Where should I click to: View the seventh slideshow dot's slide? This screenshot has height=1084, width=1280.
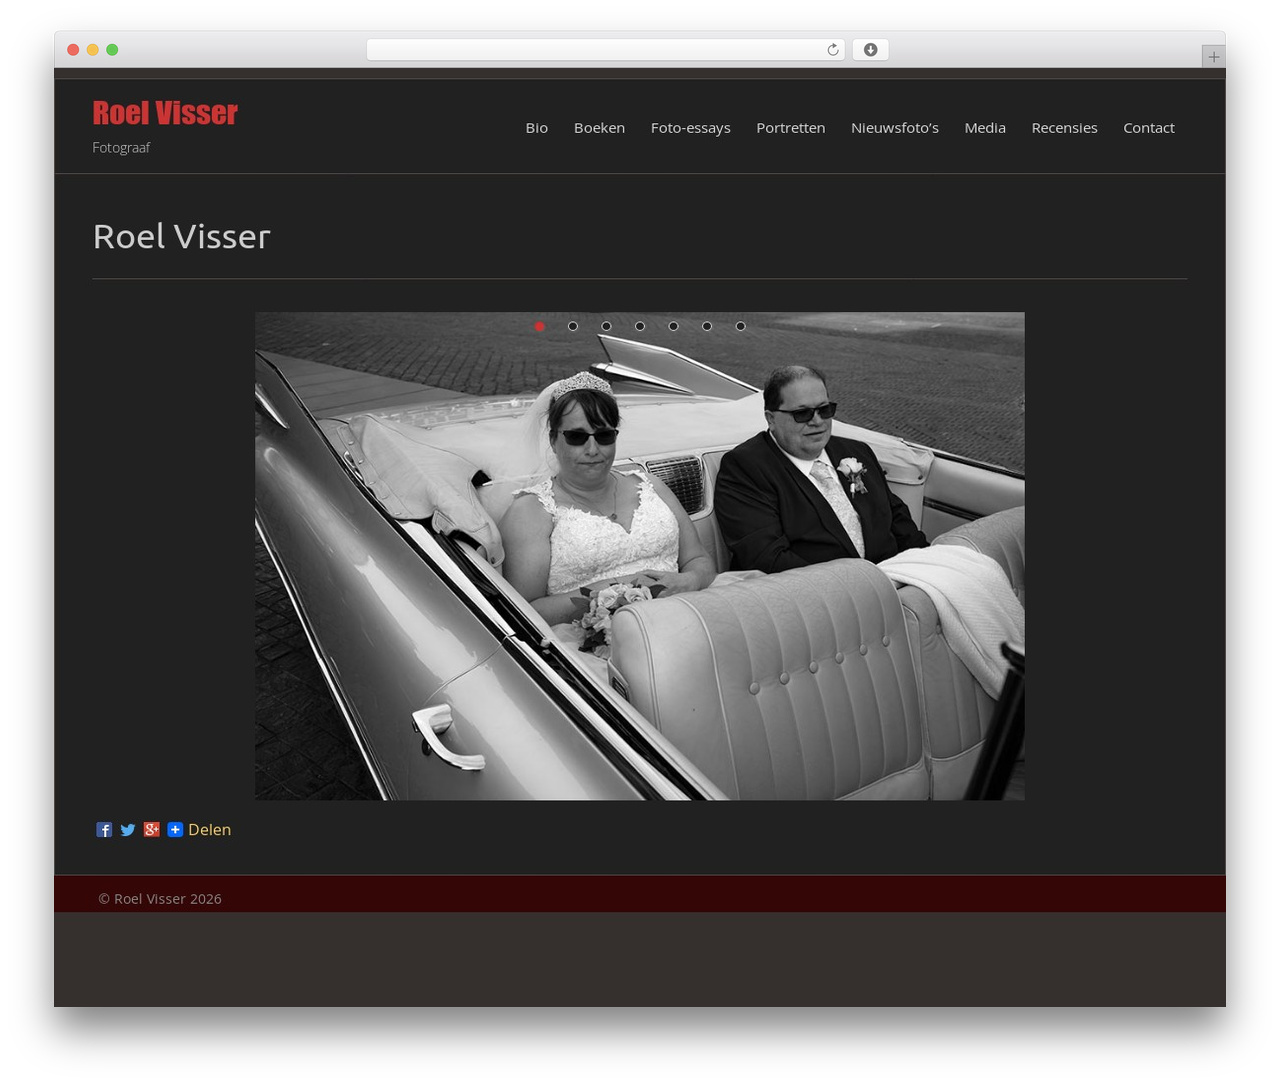click(741, 326)
